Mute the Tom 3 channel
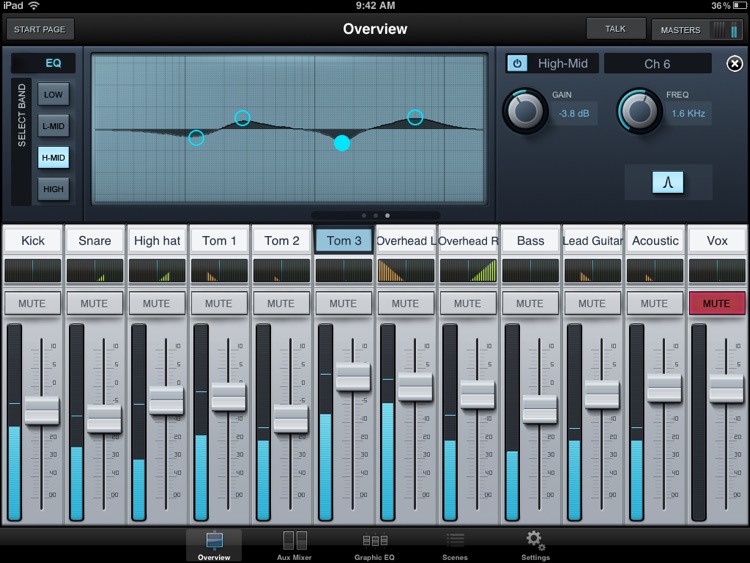The height and width of the screenshot is (563, 750). coord(343,303)
